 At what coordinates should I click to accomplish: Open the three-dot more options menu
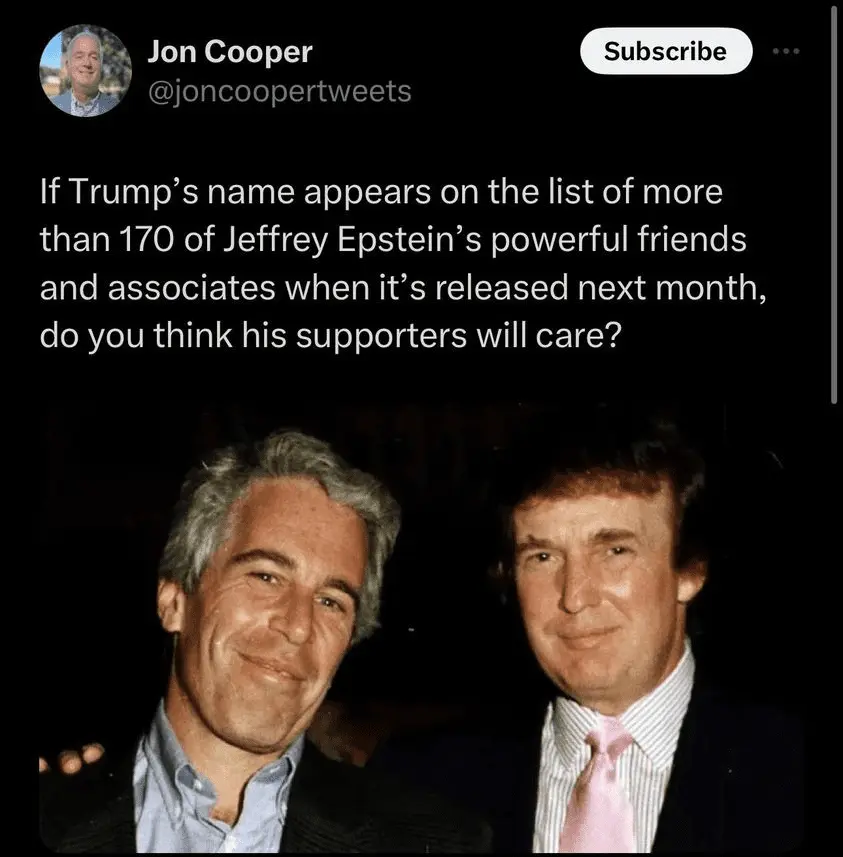(786, 51)
